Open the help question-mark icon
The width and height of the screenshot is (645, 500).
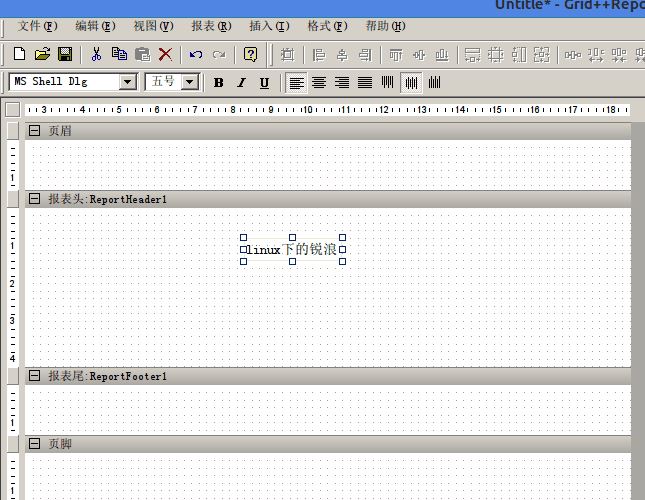pyautogui.click(x=251, y=54)
